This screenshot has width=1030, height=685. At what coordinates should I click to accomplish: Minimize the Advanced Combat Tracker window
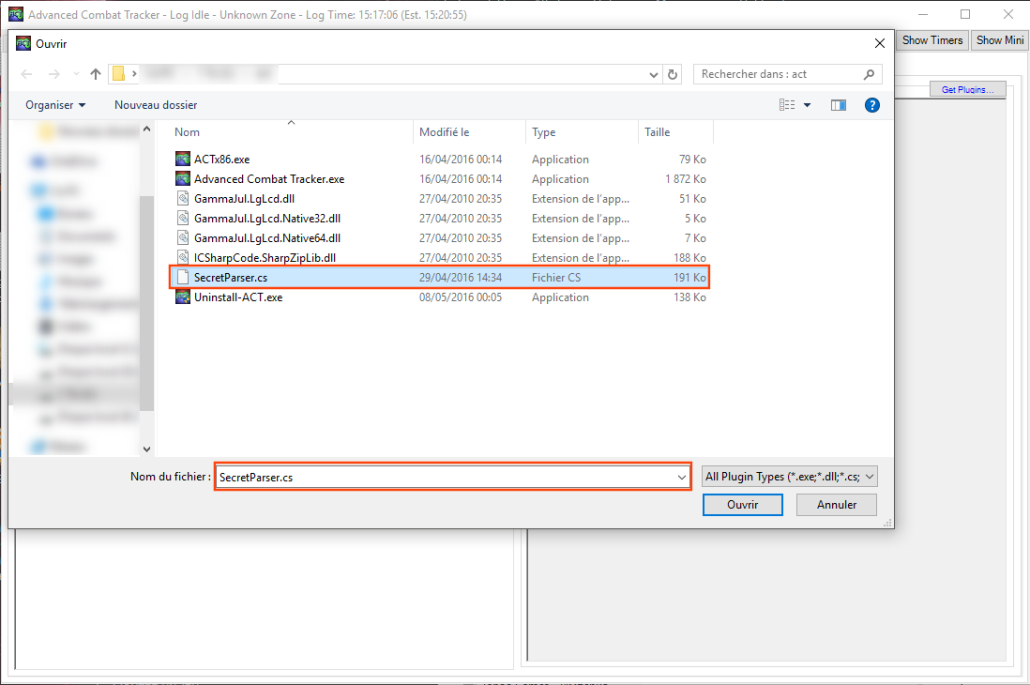[923, 14]
